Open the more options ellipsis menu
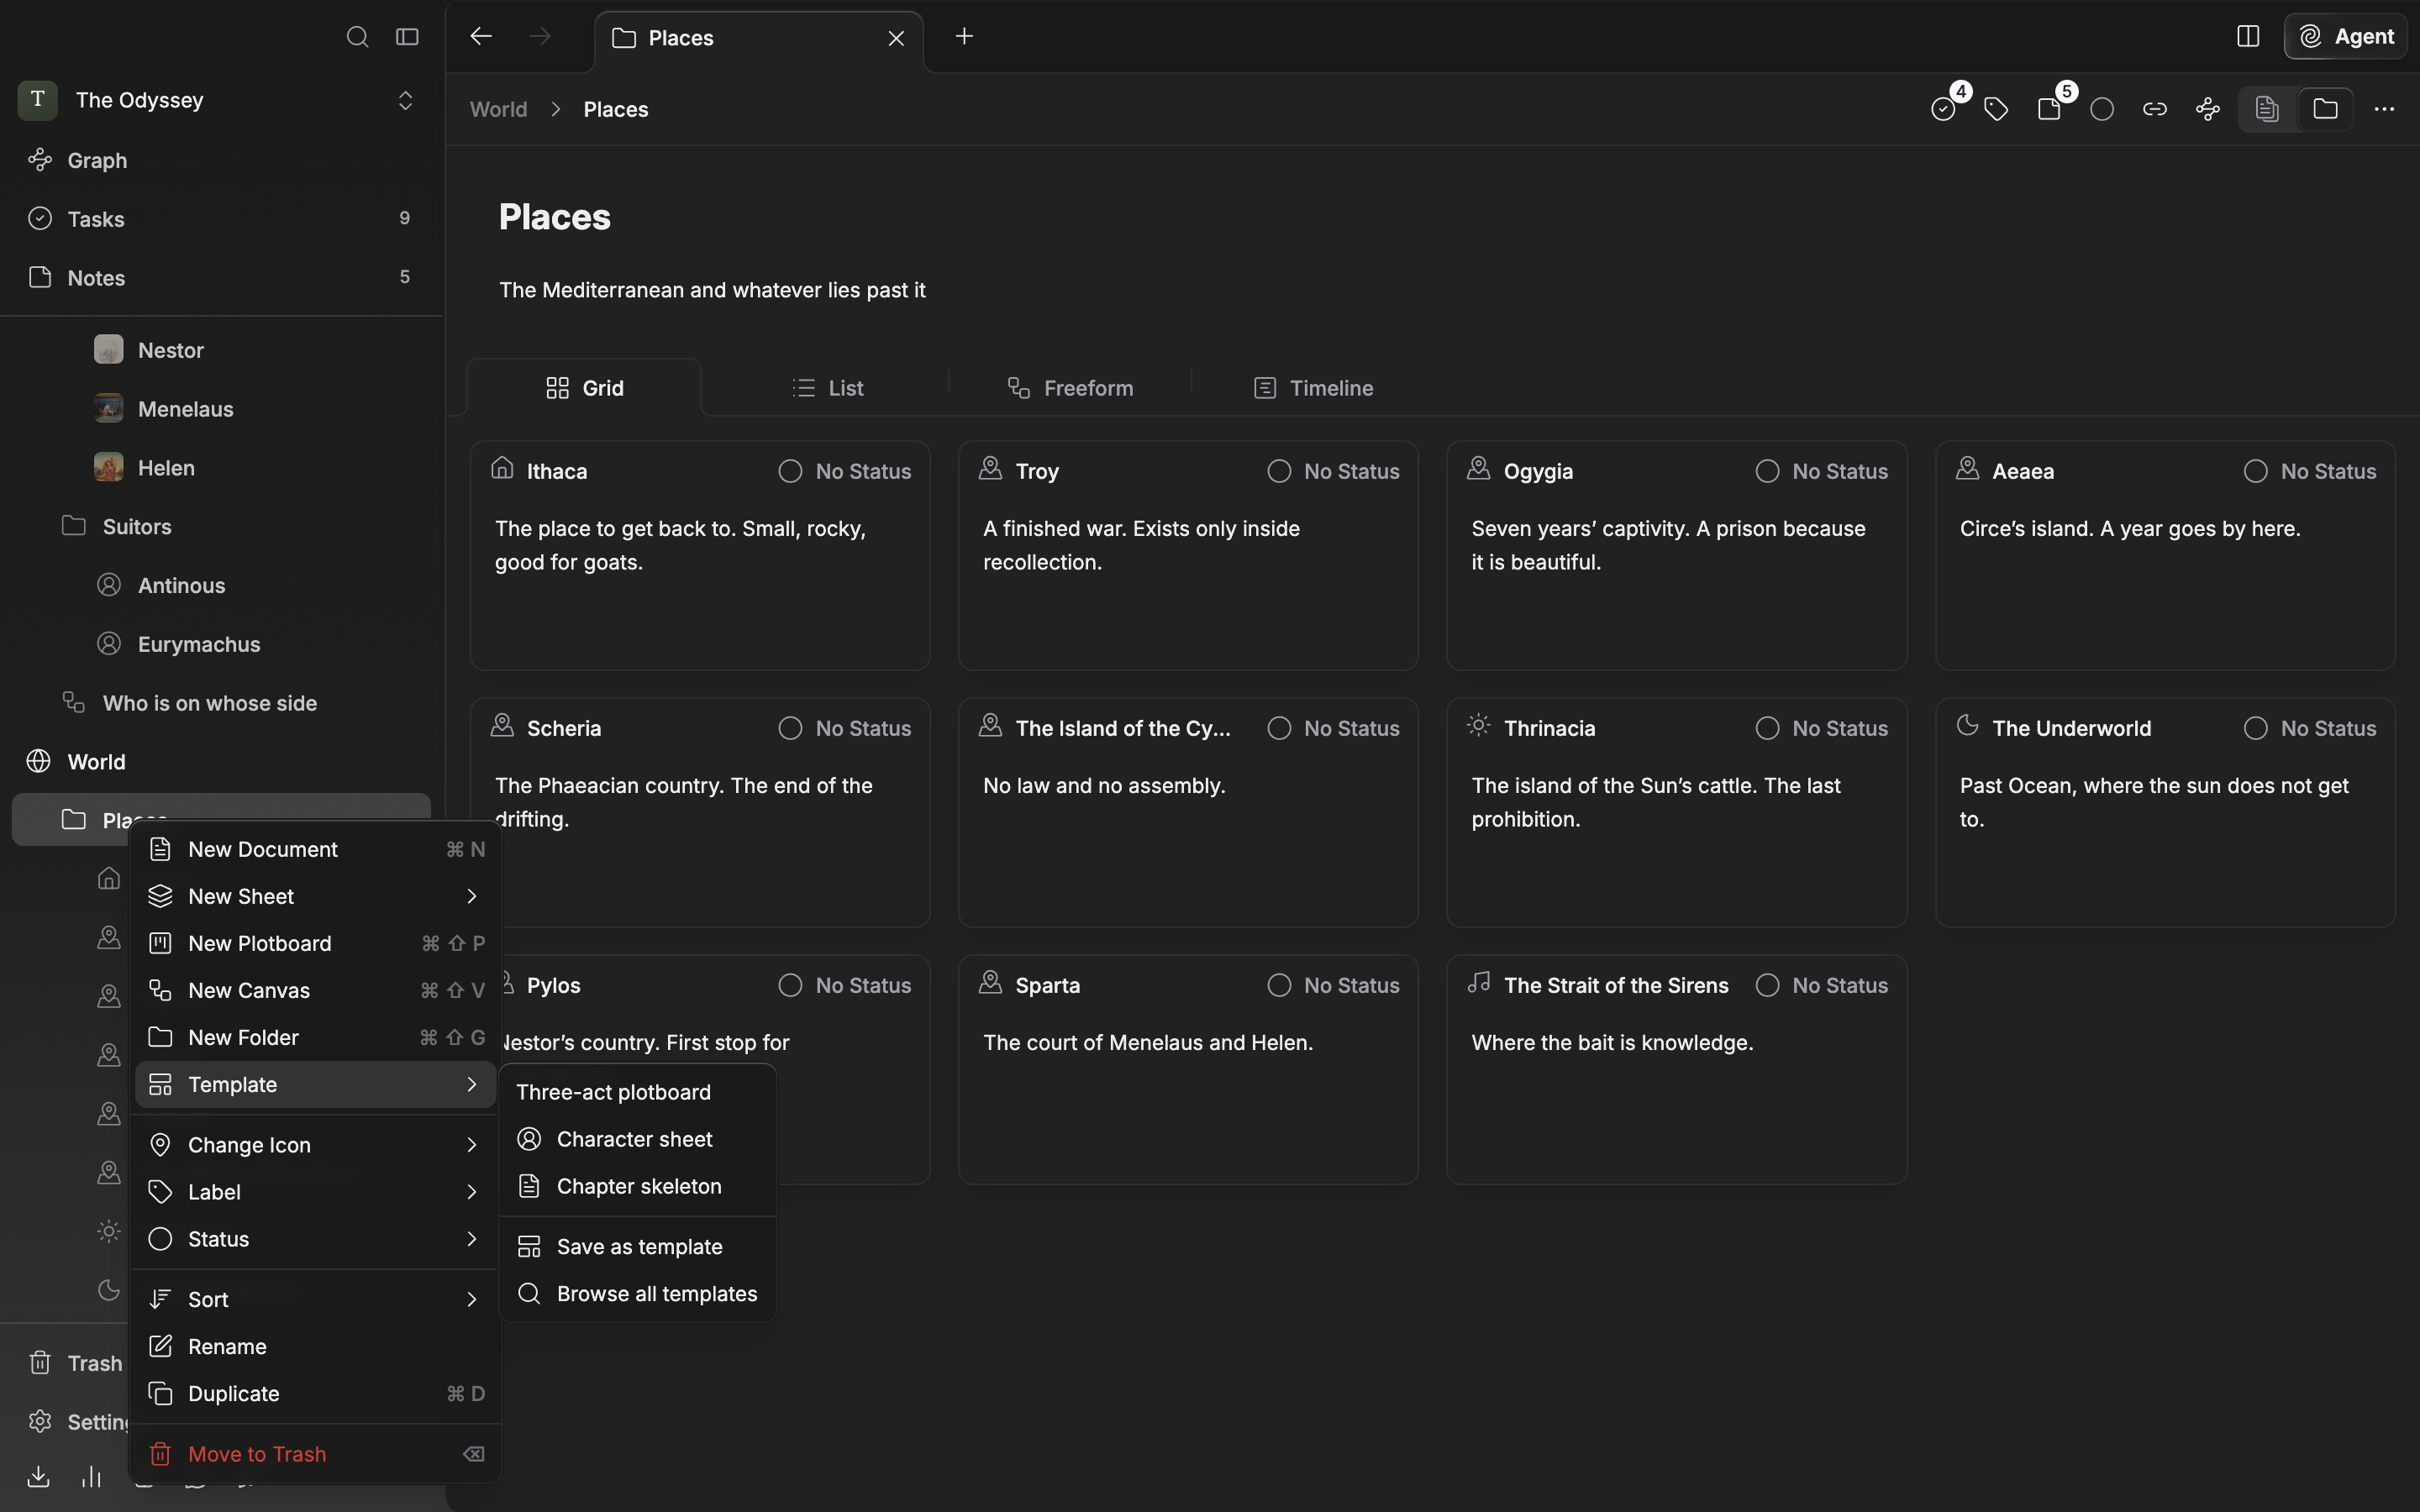The width and height of the screenshot is (2420, 1512). 2384,109
